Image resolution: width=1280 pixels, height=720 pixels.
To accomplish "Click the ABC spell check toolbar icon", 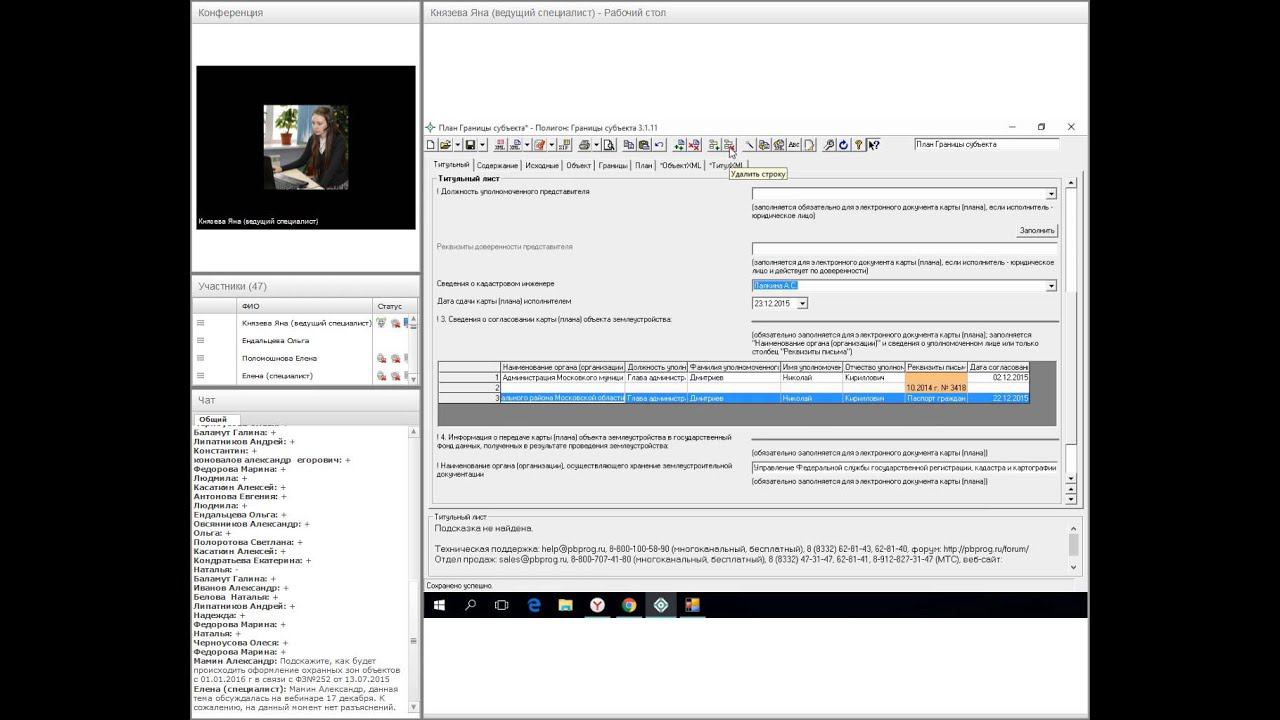I will pos(794,145).
